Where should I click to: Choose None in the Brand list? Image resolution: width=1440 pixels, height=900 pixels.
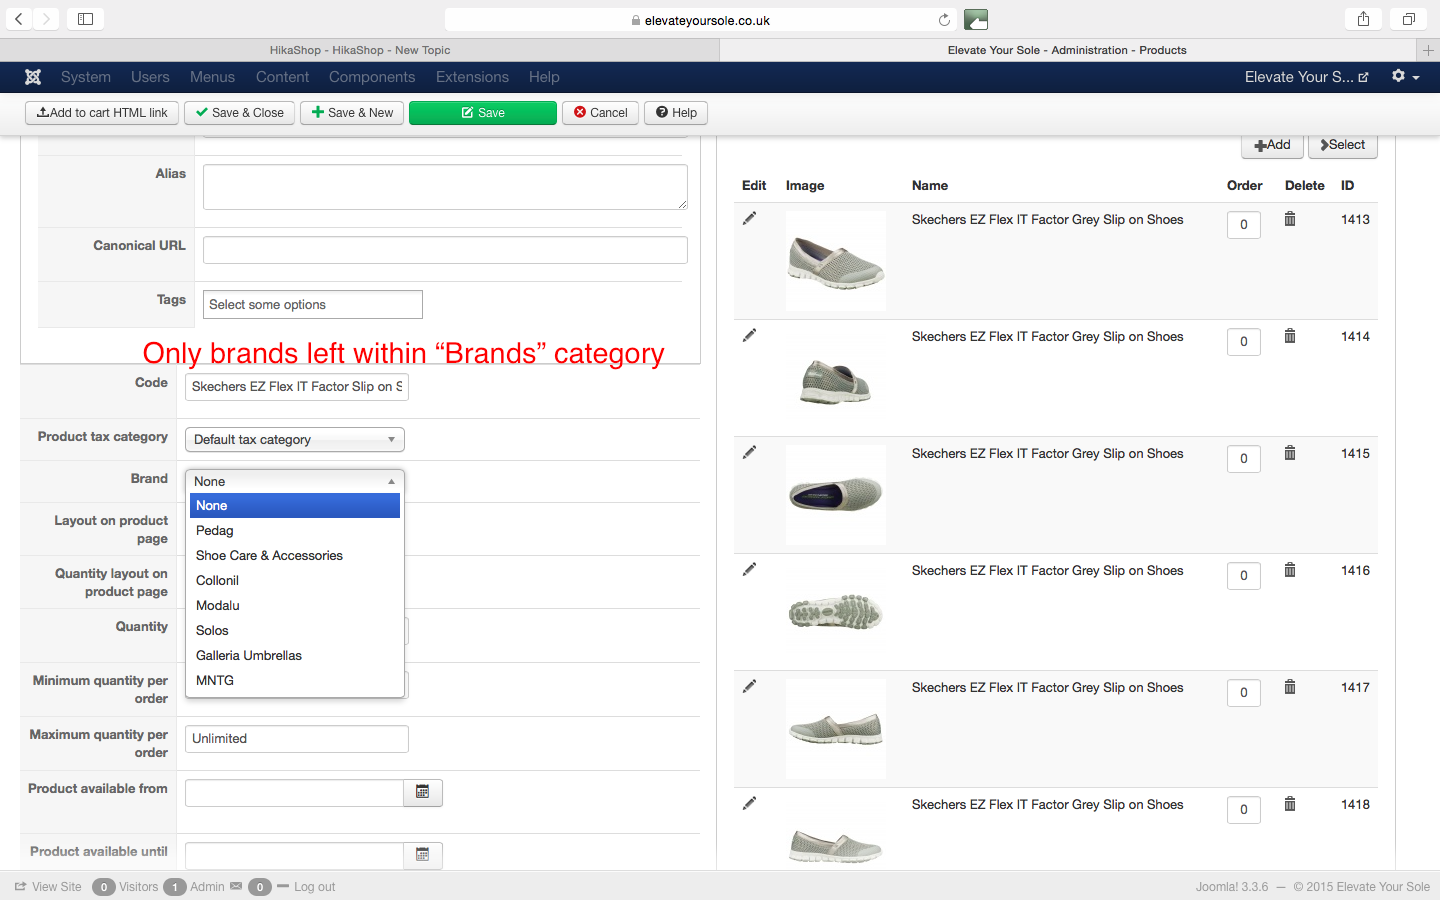(295, 506)
